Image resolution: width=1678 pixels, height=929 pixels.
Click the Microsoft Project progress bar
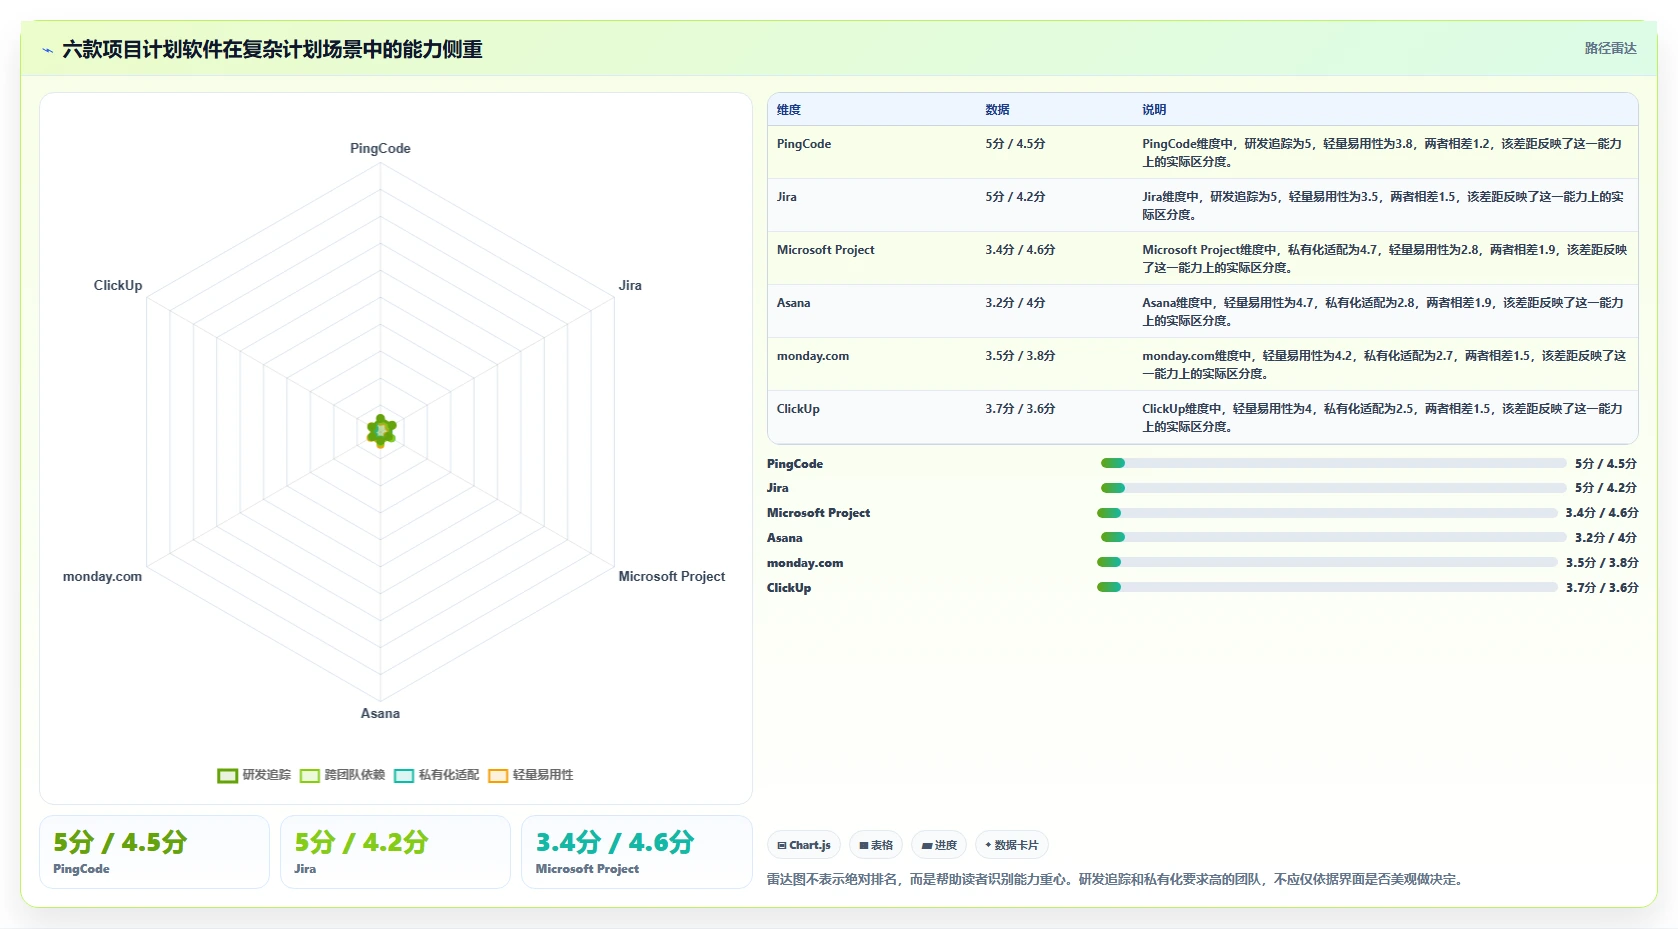1327,513
